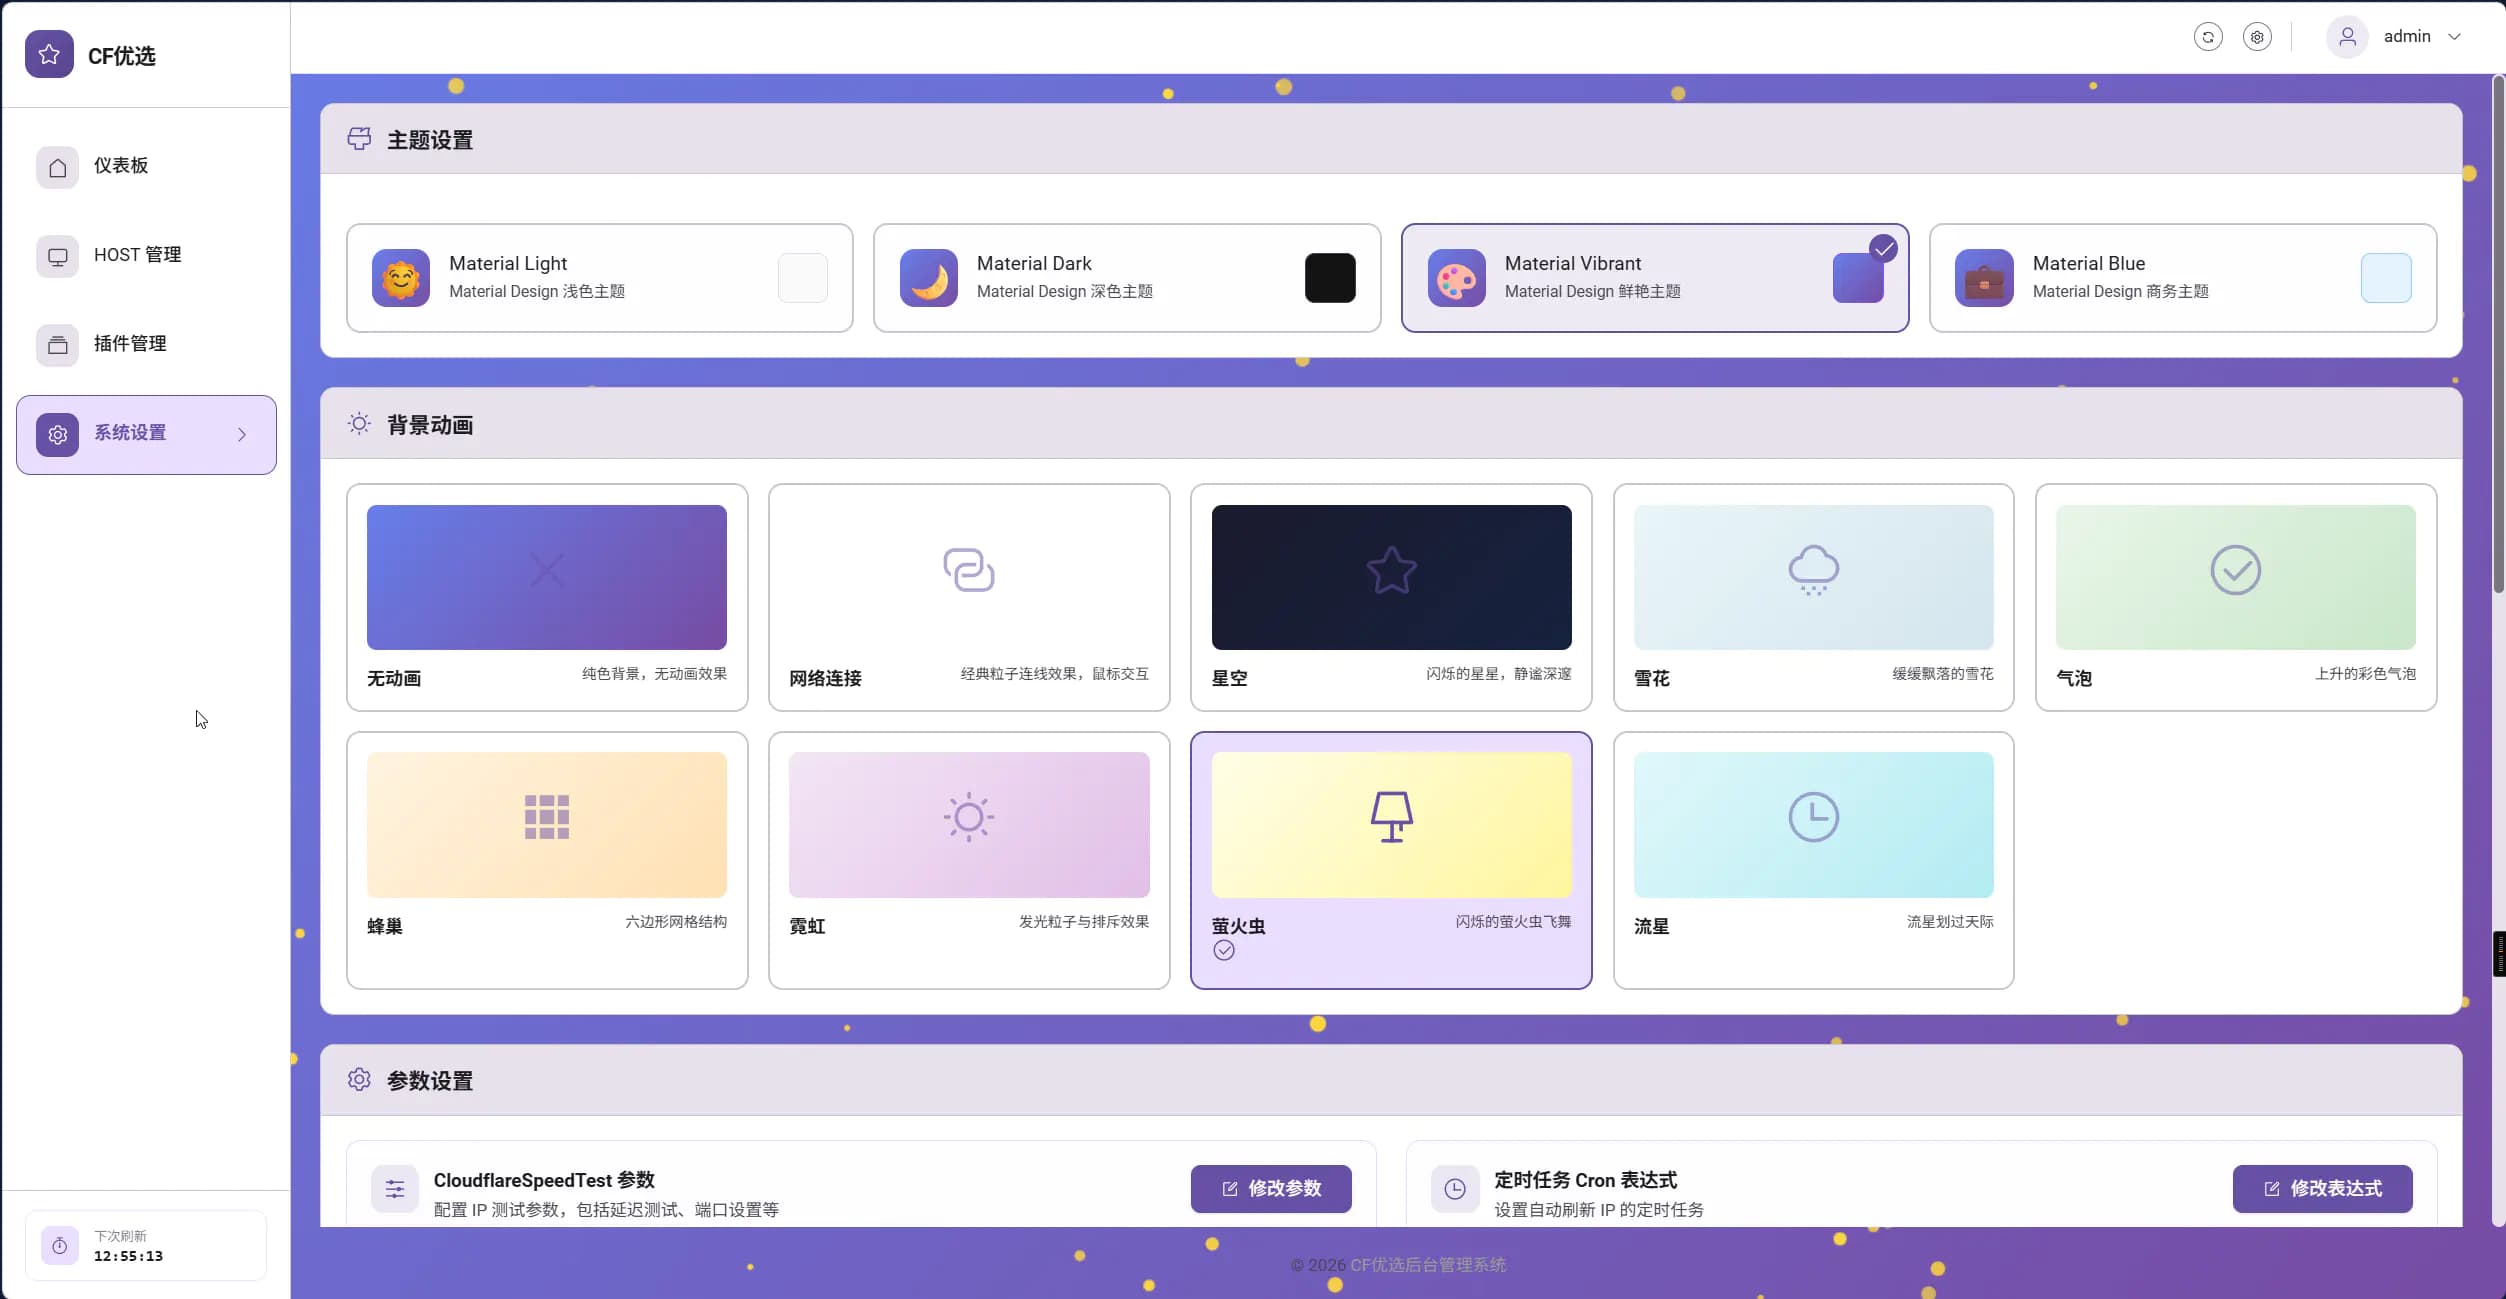2506x1299 pixels.
Task: Click the grid icon in 蜂巢 preview
Action: (547, 817)
